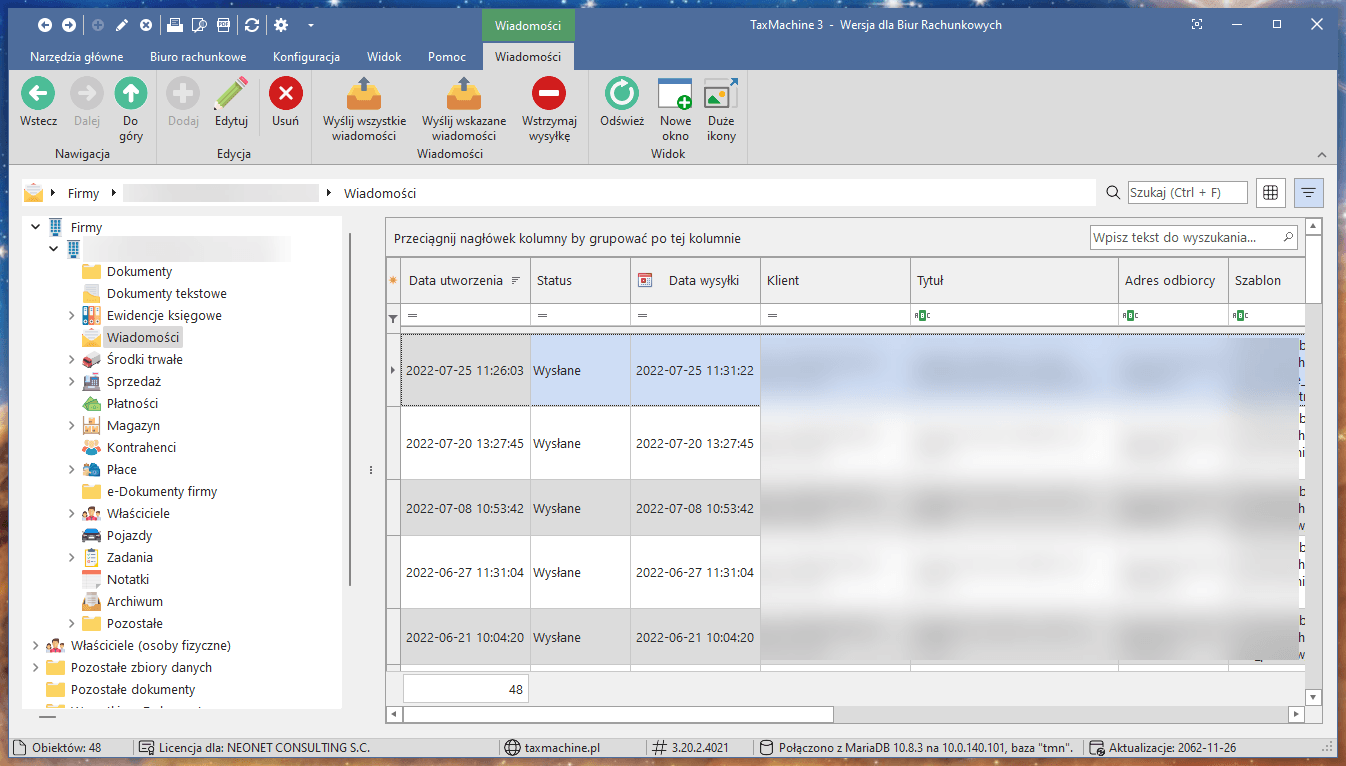Expand the Ewidencje księgowe tree node
Image resolution: width=1346 pixels, height=766 pixels.
[x=72, y=316]
